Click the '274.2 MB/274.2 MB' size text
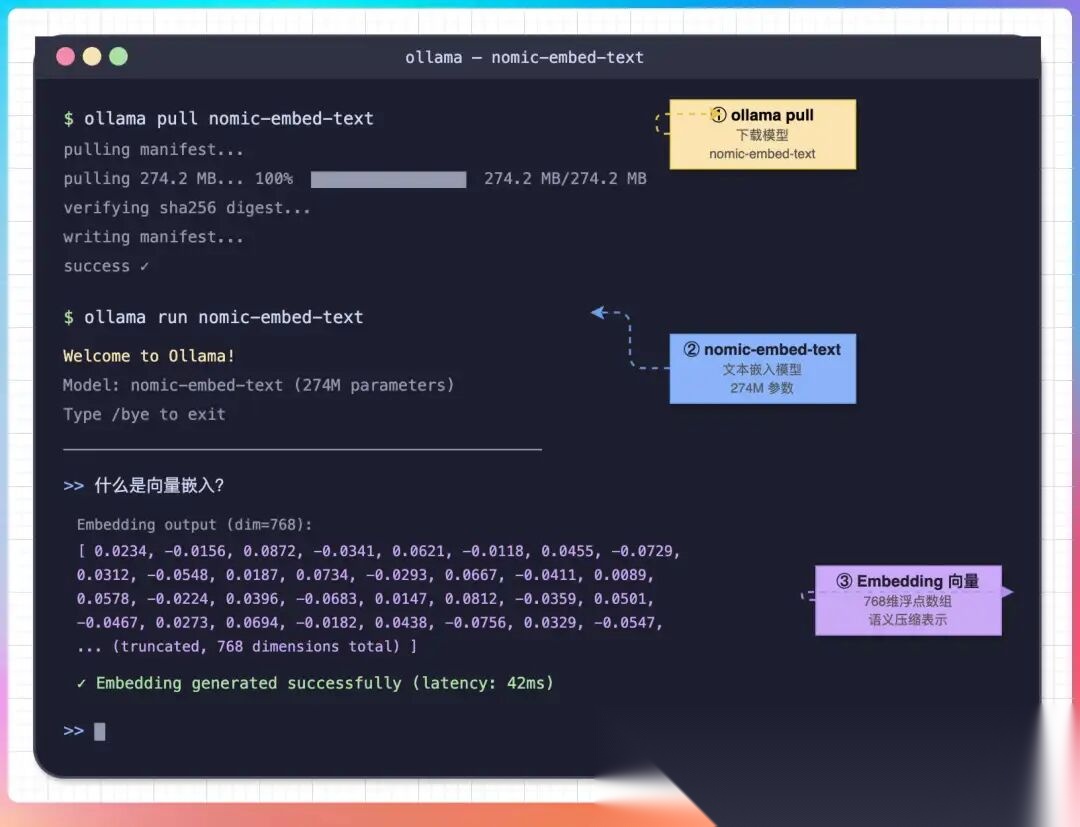The height and width of the screenshot is (827, 1080). pyautogui.click(x=565, y=179)
